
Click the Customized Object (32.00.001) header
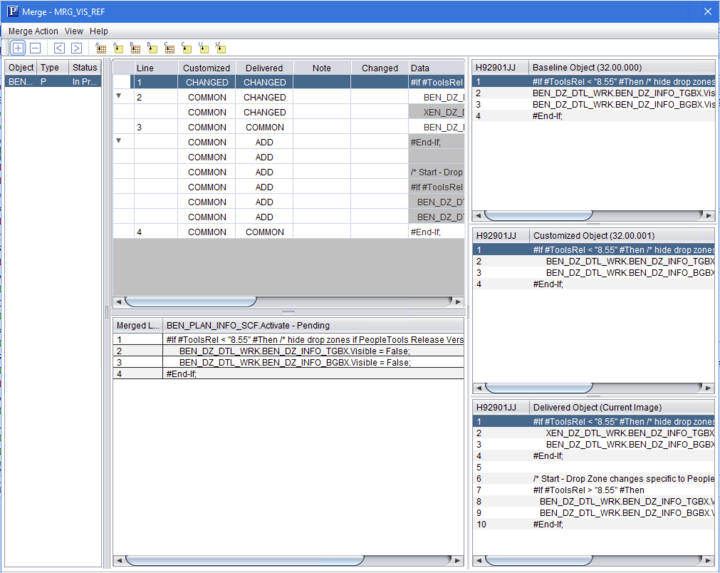622,236
